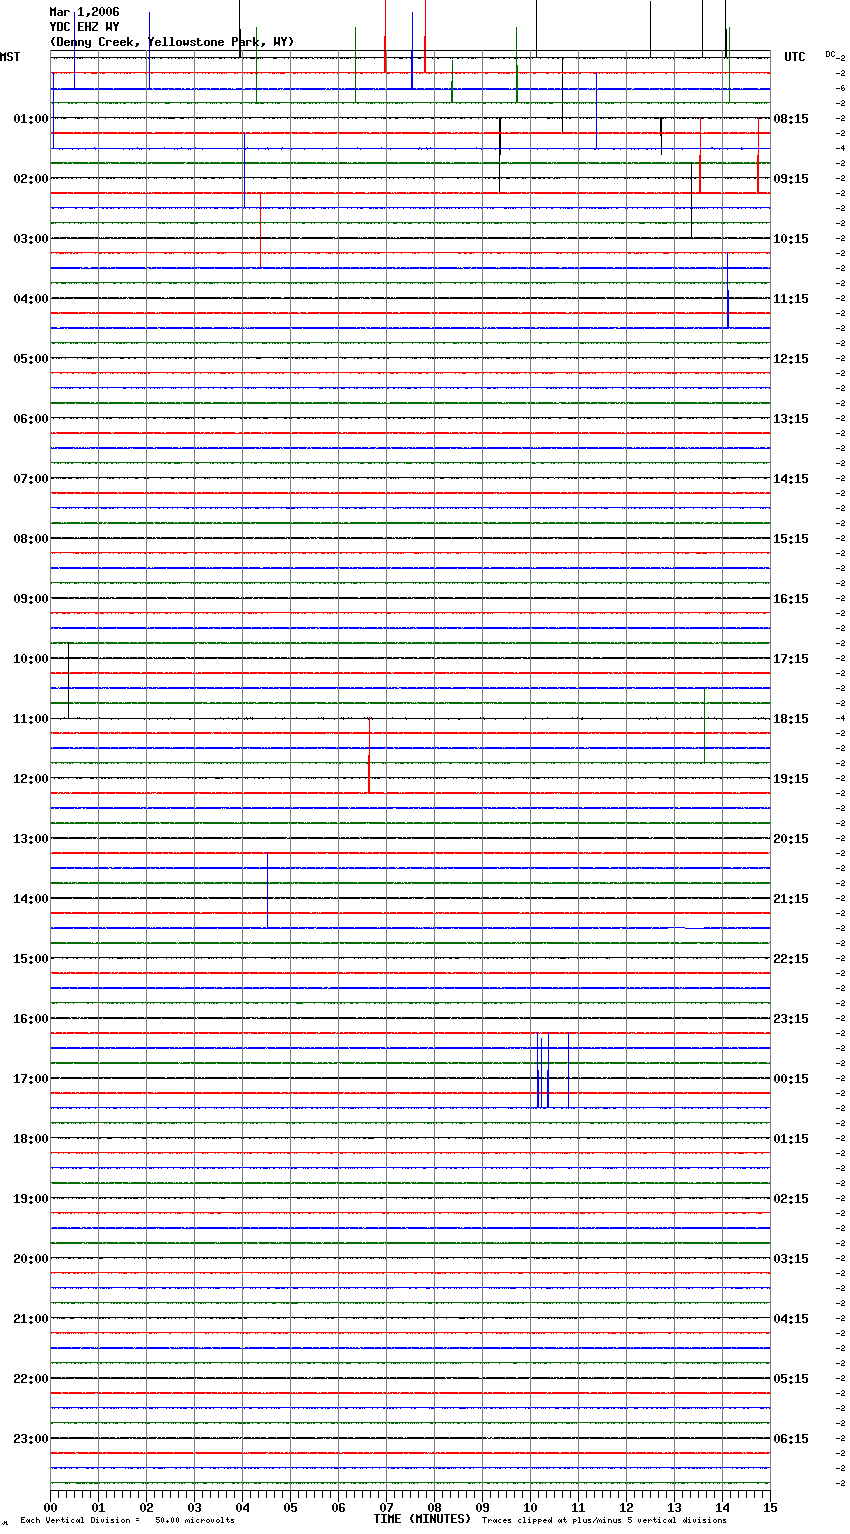850x1534 pixels.
Task: Select the 21:00 MST row label
Action: click(31, 1319)
